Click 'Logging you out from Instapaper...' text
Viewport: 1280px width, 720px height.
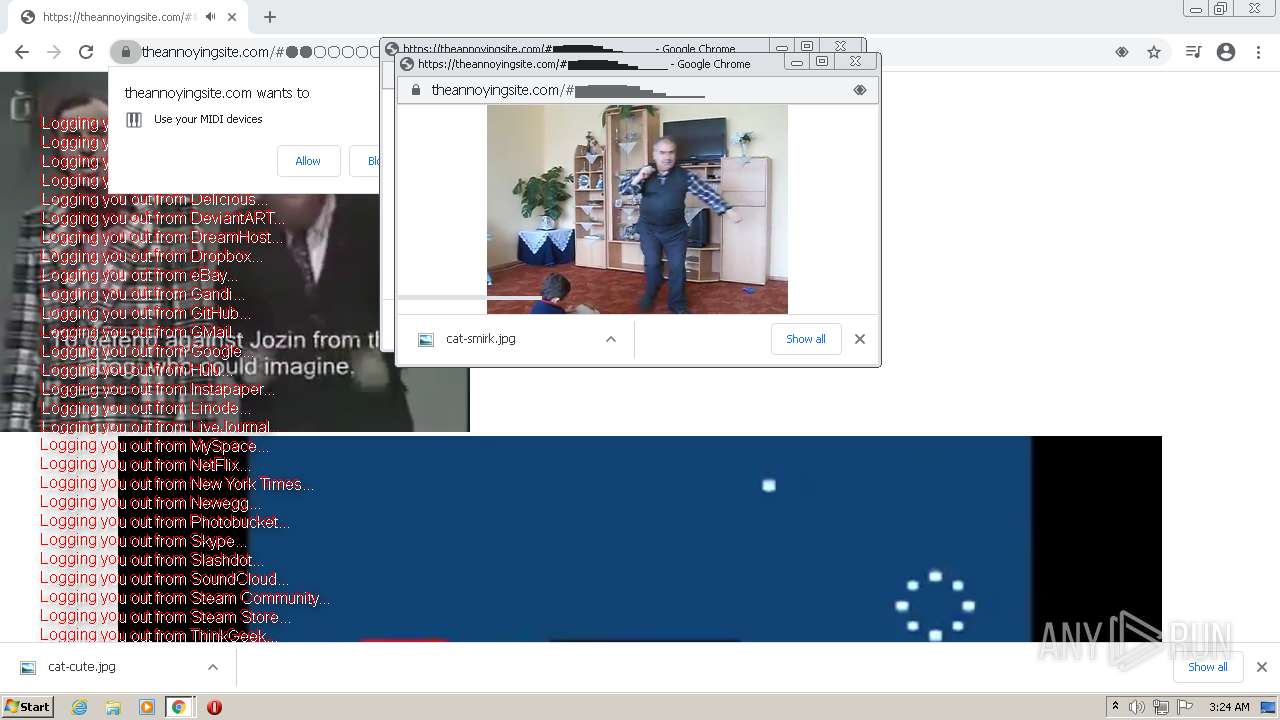click(x=158, y=389)
